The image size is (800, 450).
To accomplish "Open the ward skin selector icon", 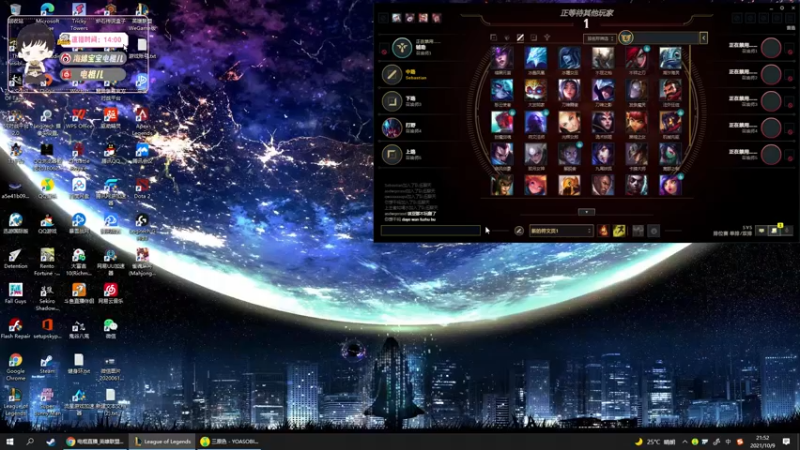I will pyautogui.click(x=638, y=231).
